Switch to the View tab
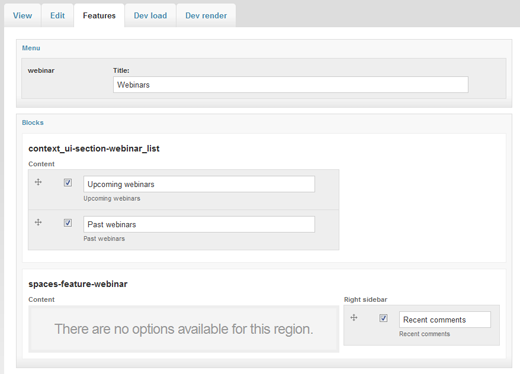 [x=22, y=16]
